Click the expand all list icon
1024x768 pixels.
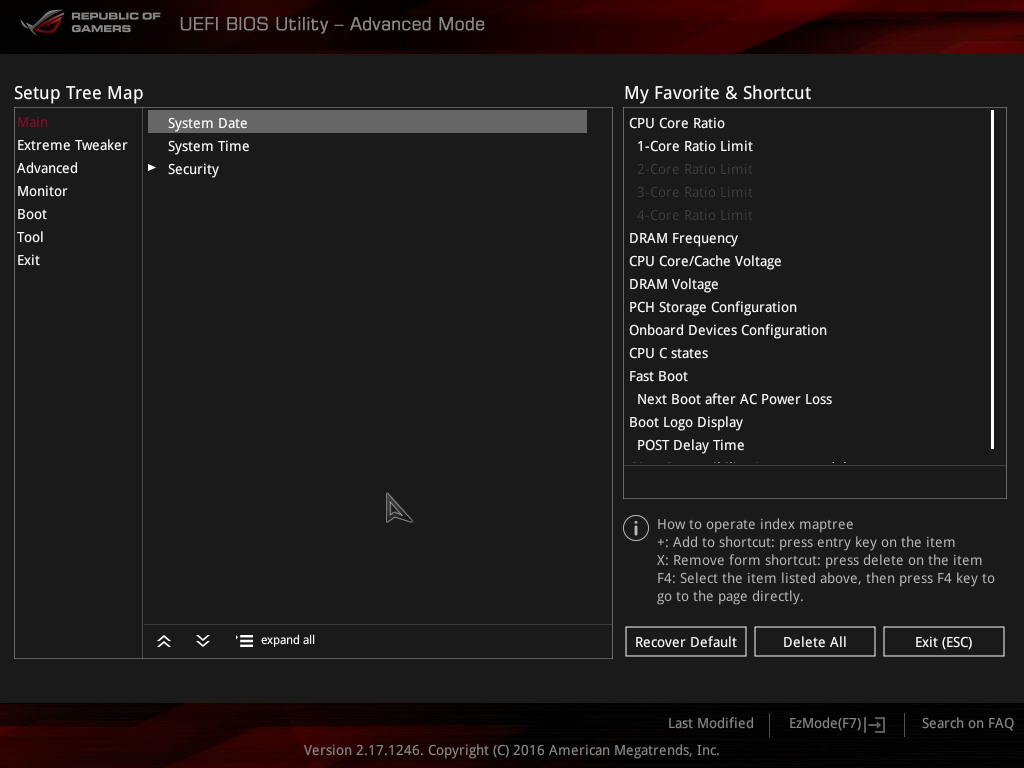[x=244, y=641]
